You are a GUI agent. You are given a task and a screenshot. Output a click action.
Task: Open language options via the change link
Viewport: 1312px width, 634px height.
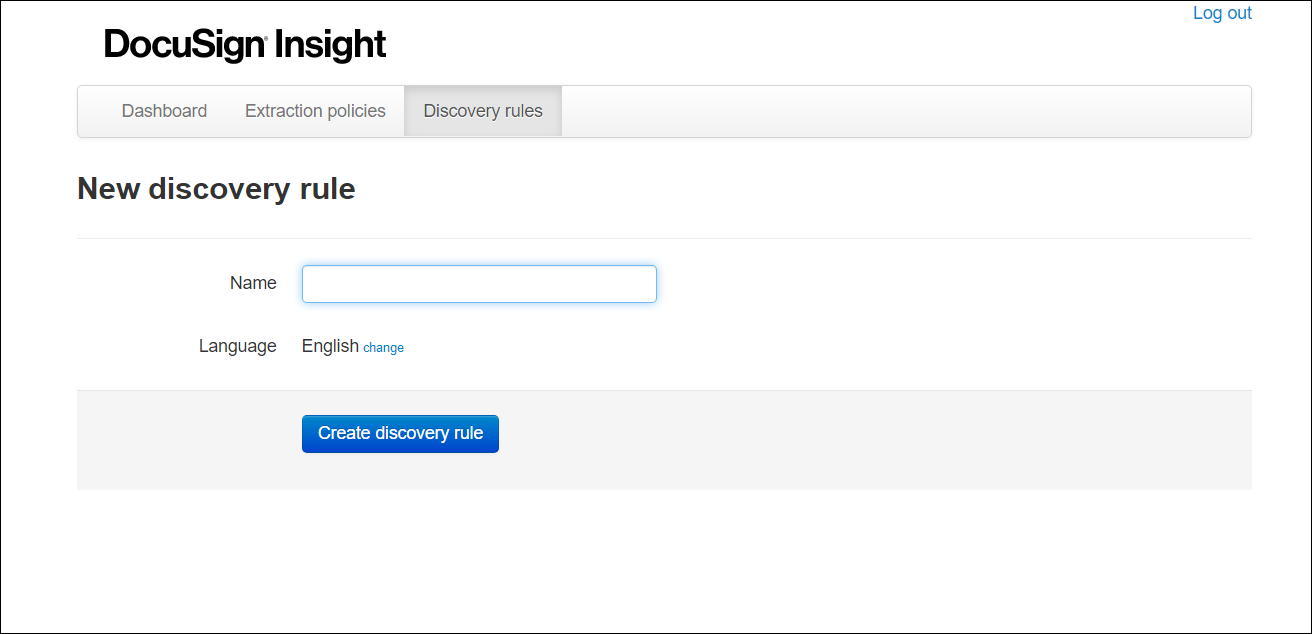pos(384,347)
